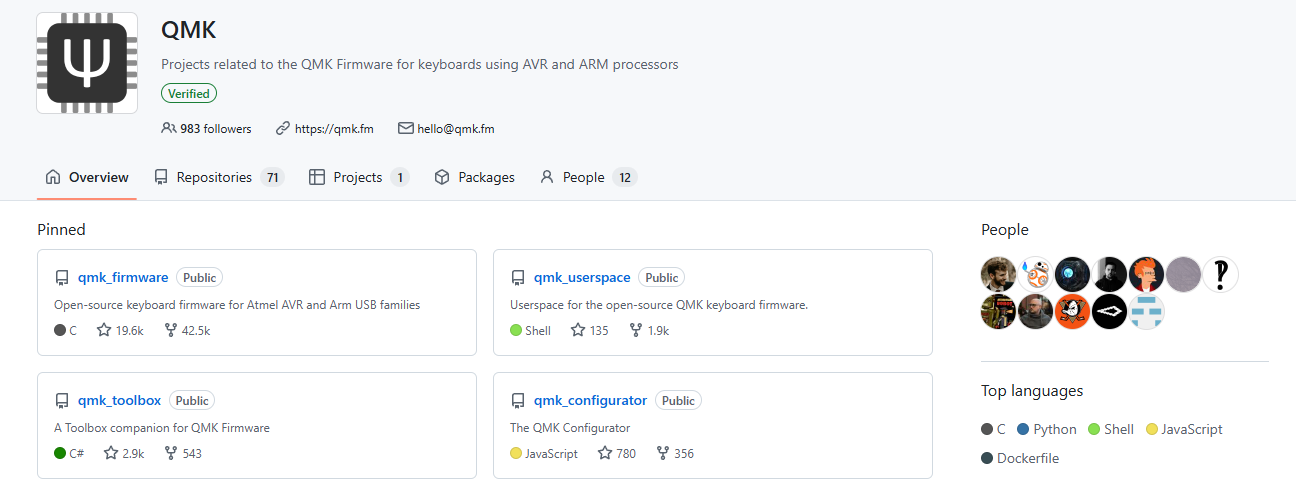Click the yellow JavaScript dot on qmk_configurator
The image size is (1296, 482).
(x=516, y=453)
